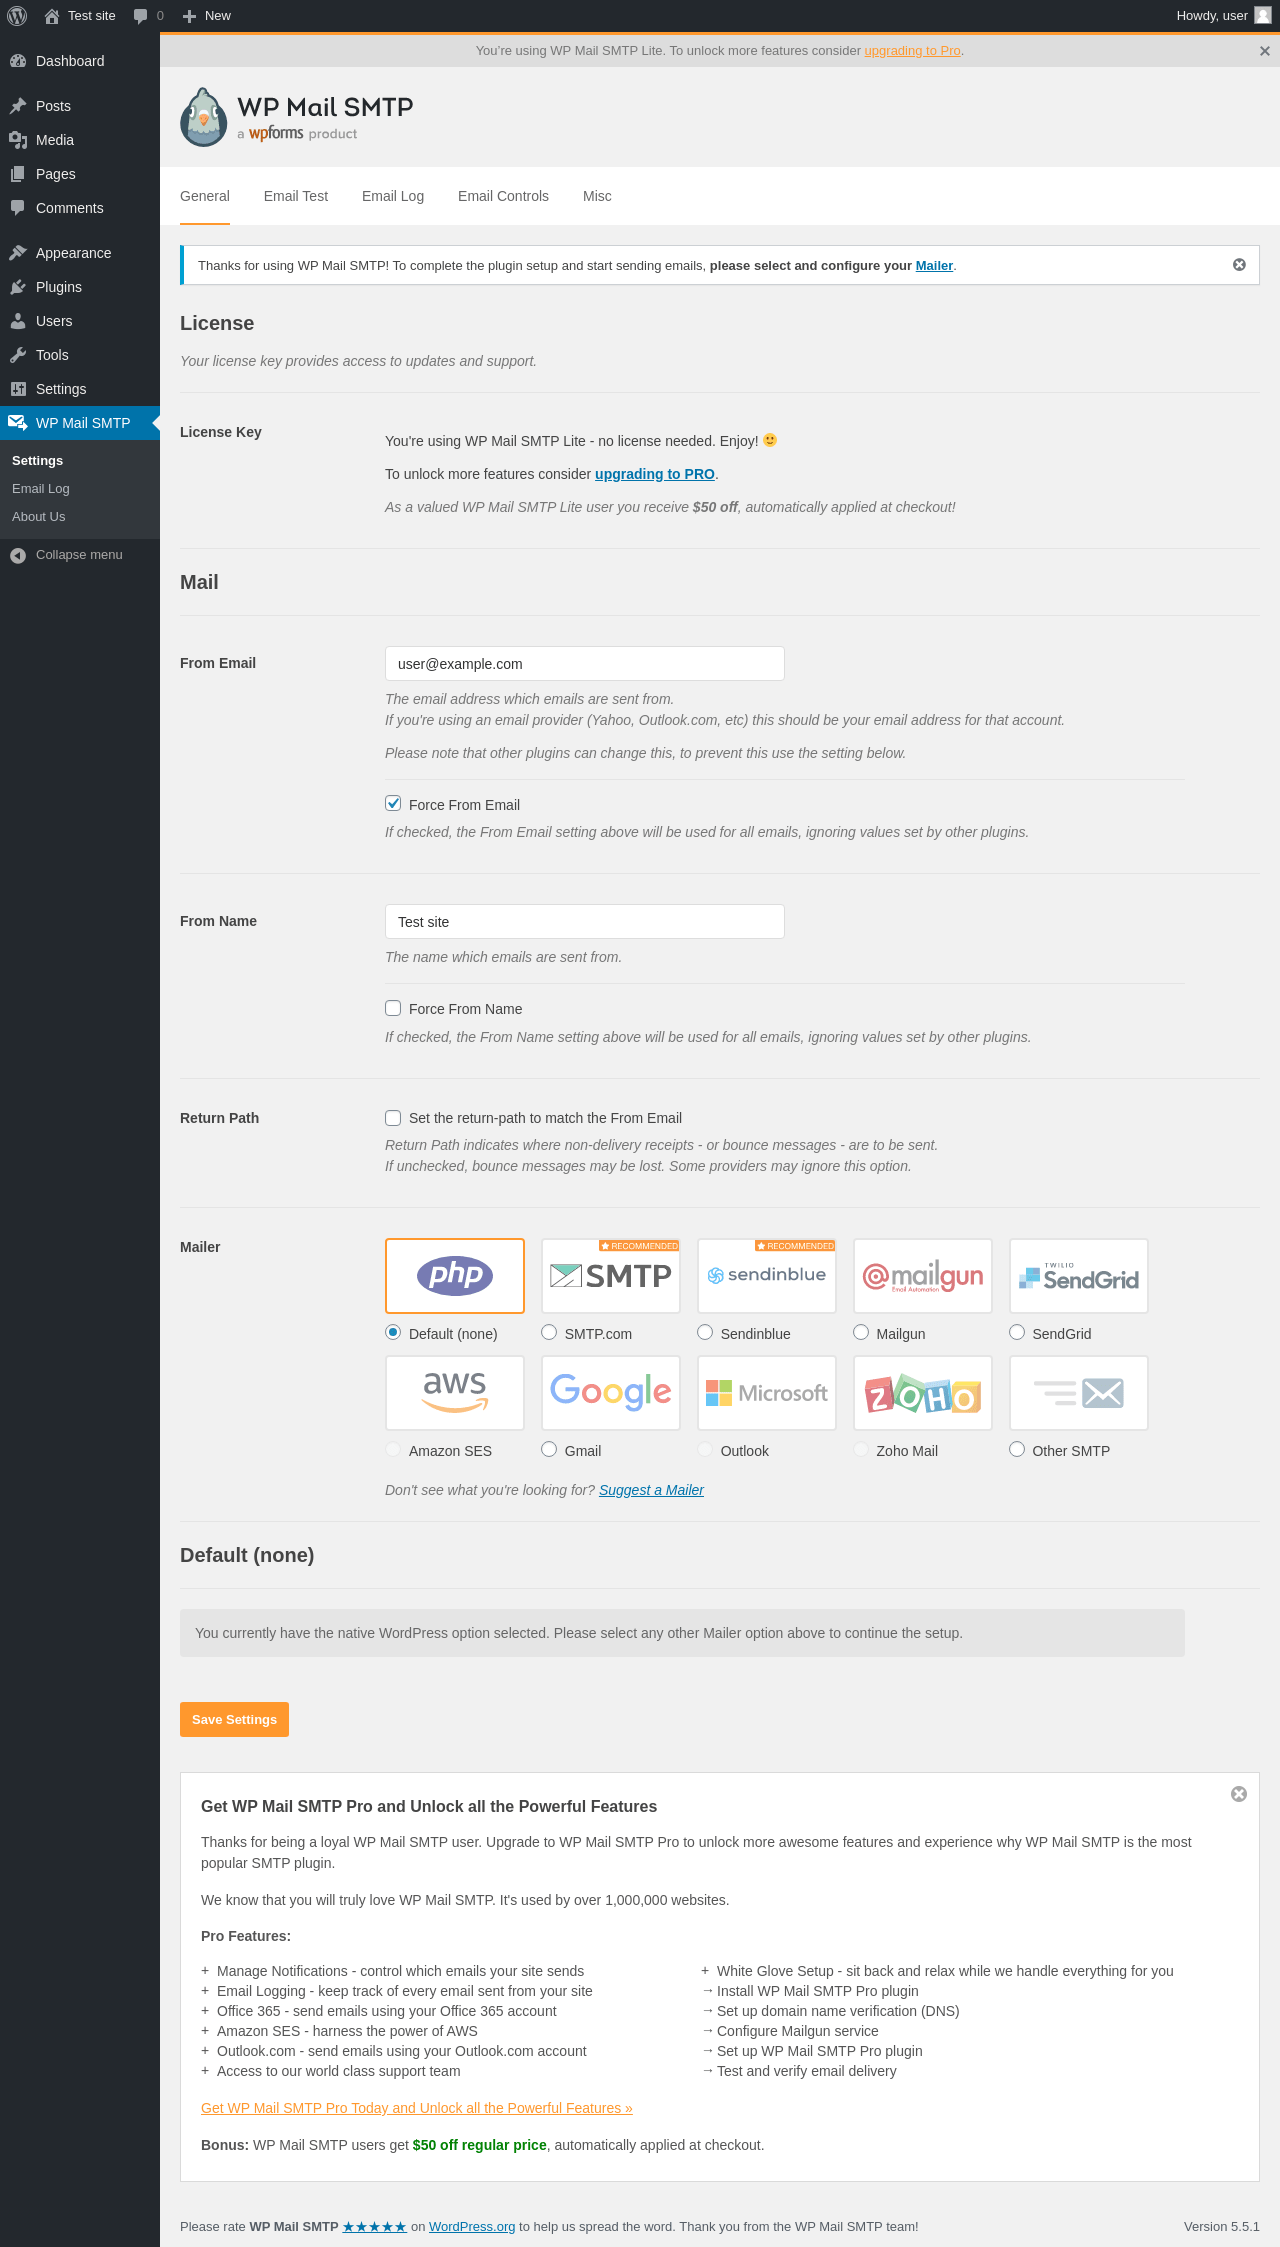Enable the Force From Name checkbox

coord(394,1008)
